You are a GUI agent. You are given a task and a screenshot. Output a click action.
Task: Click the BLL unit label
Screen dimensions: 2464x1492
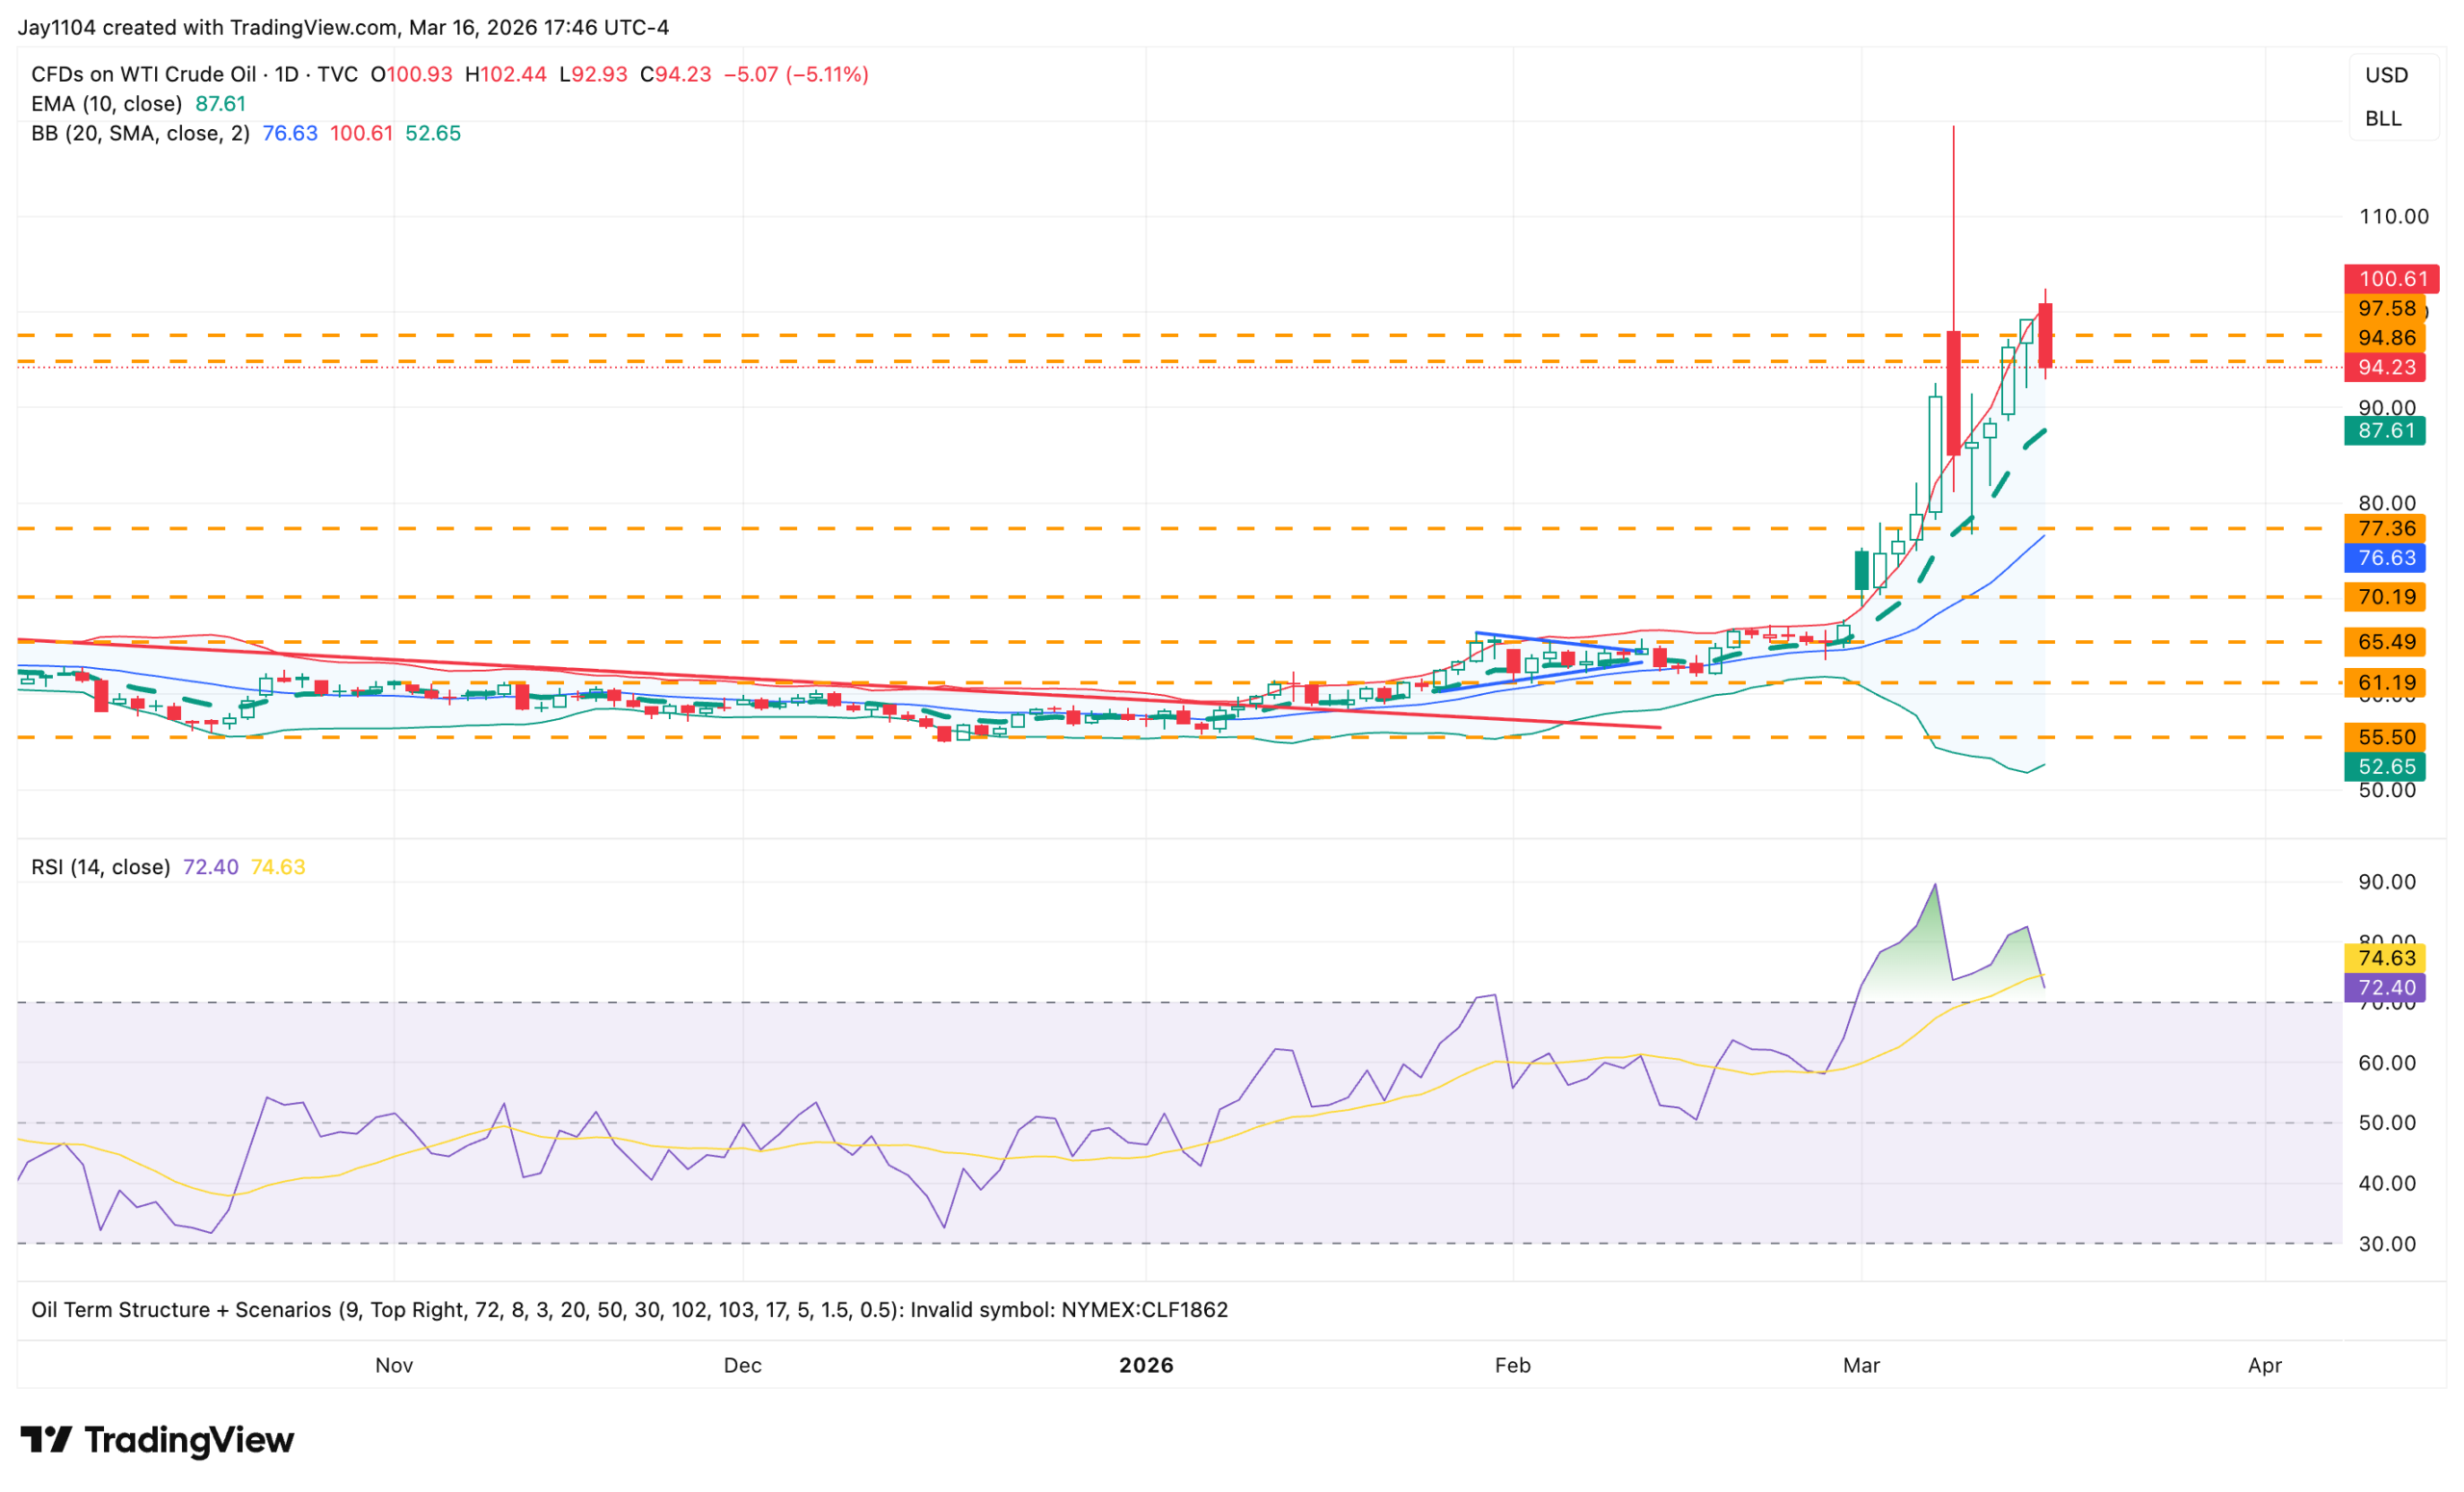[2383, 119]
